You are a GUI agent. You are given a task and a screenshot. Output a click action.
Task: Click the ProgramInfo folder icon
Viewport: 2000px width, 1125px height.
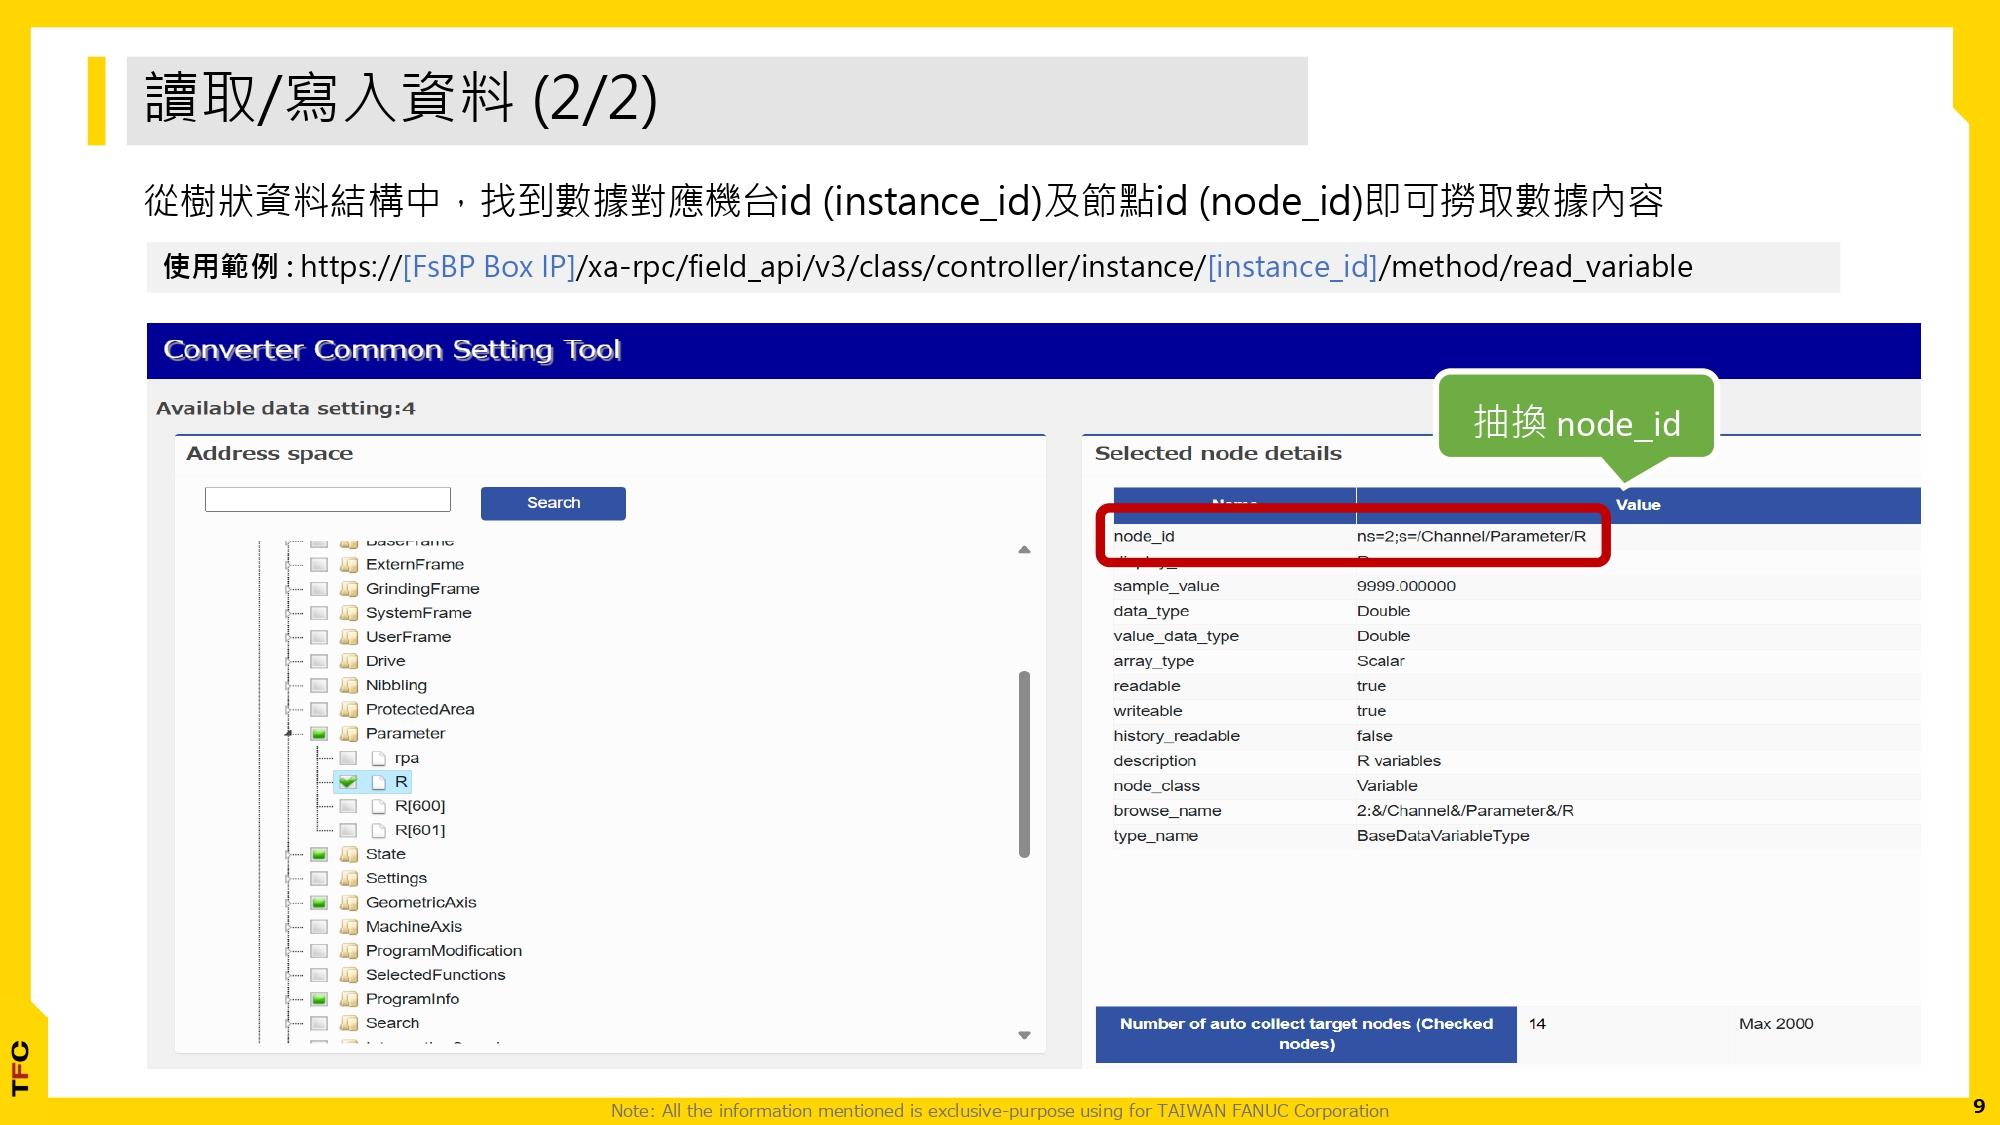[349, 999]
